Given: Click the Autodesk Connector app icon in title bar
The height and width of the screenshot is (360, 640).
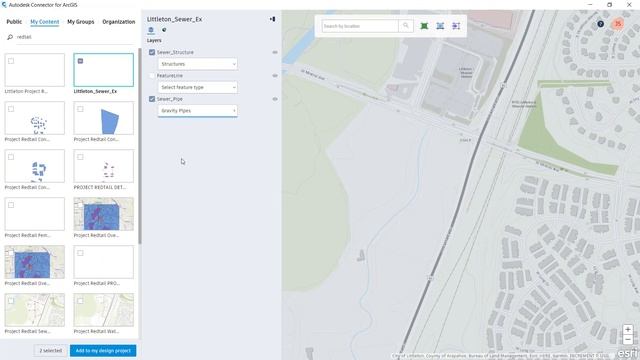Looking at the screenshot, I should tap(3, 5).
